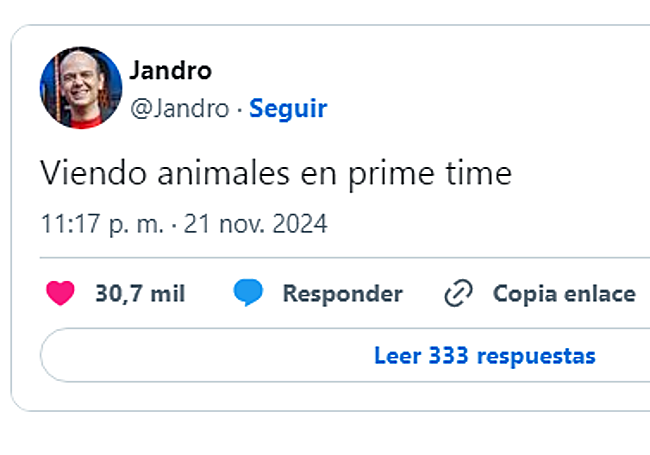650x455 pixels.
Task: Click the blue reply speech bubble icon
Action: (x=247, y=293)
